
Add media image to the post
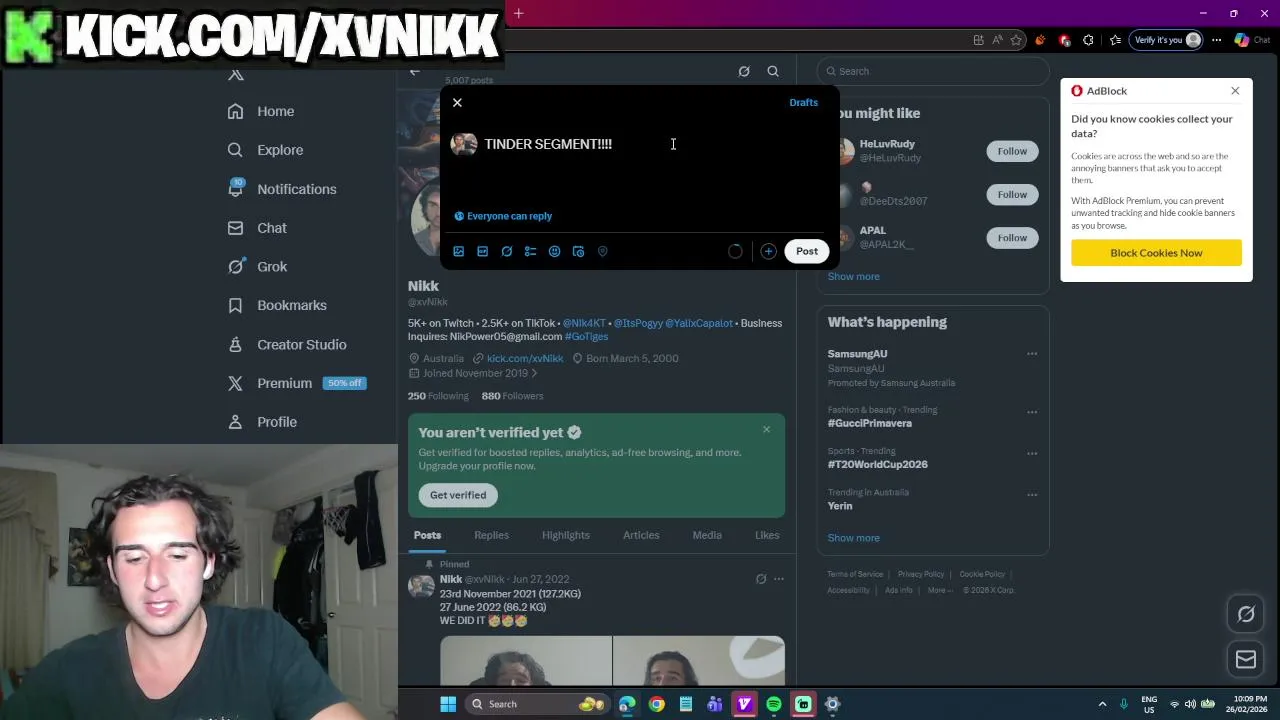point(458,252)
